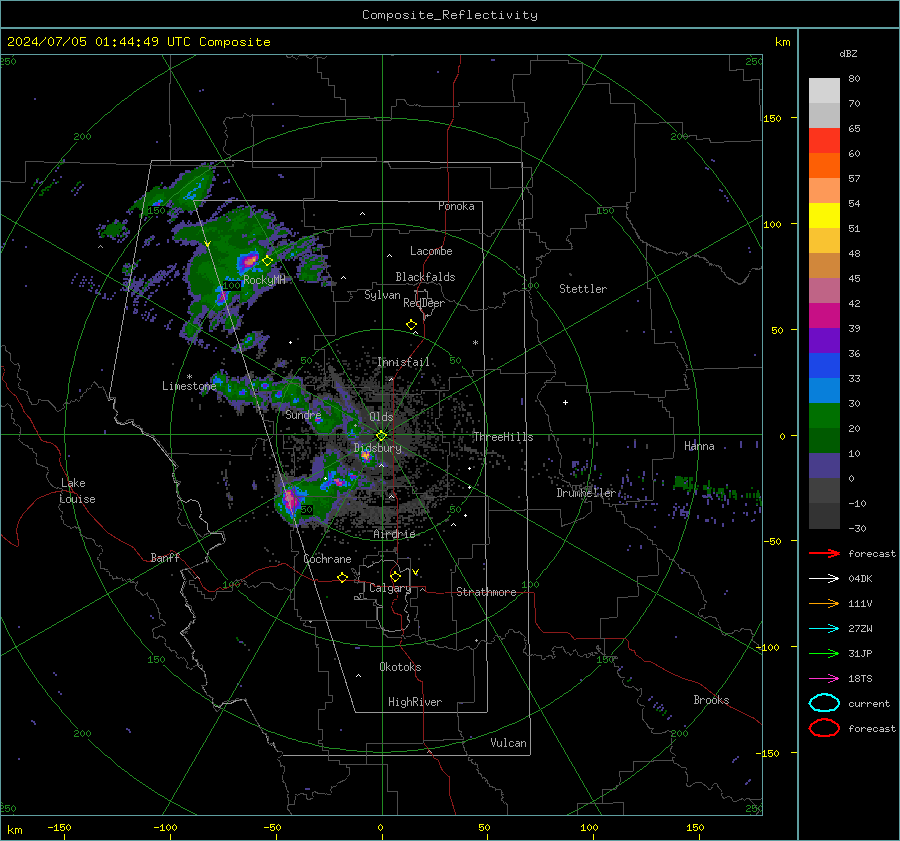Click the green swatch between 30 and 20
This screenshot has height=841, width=900.
824,416
